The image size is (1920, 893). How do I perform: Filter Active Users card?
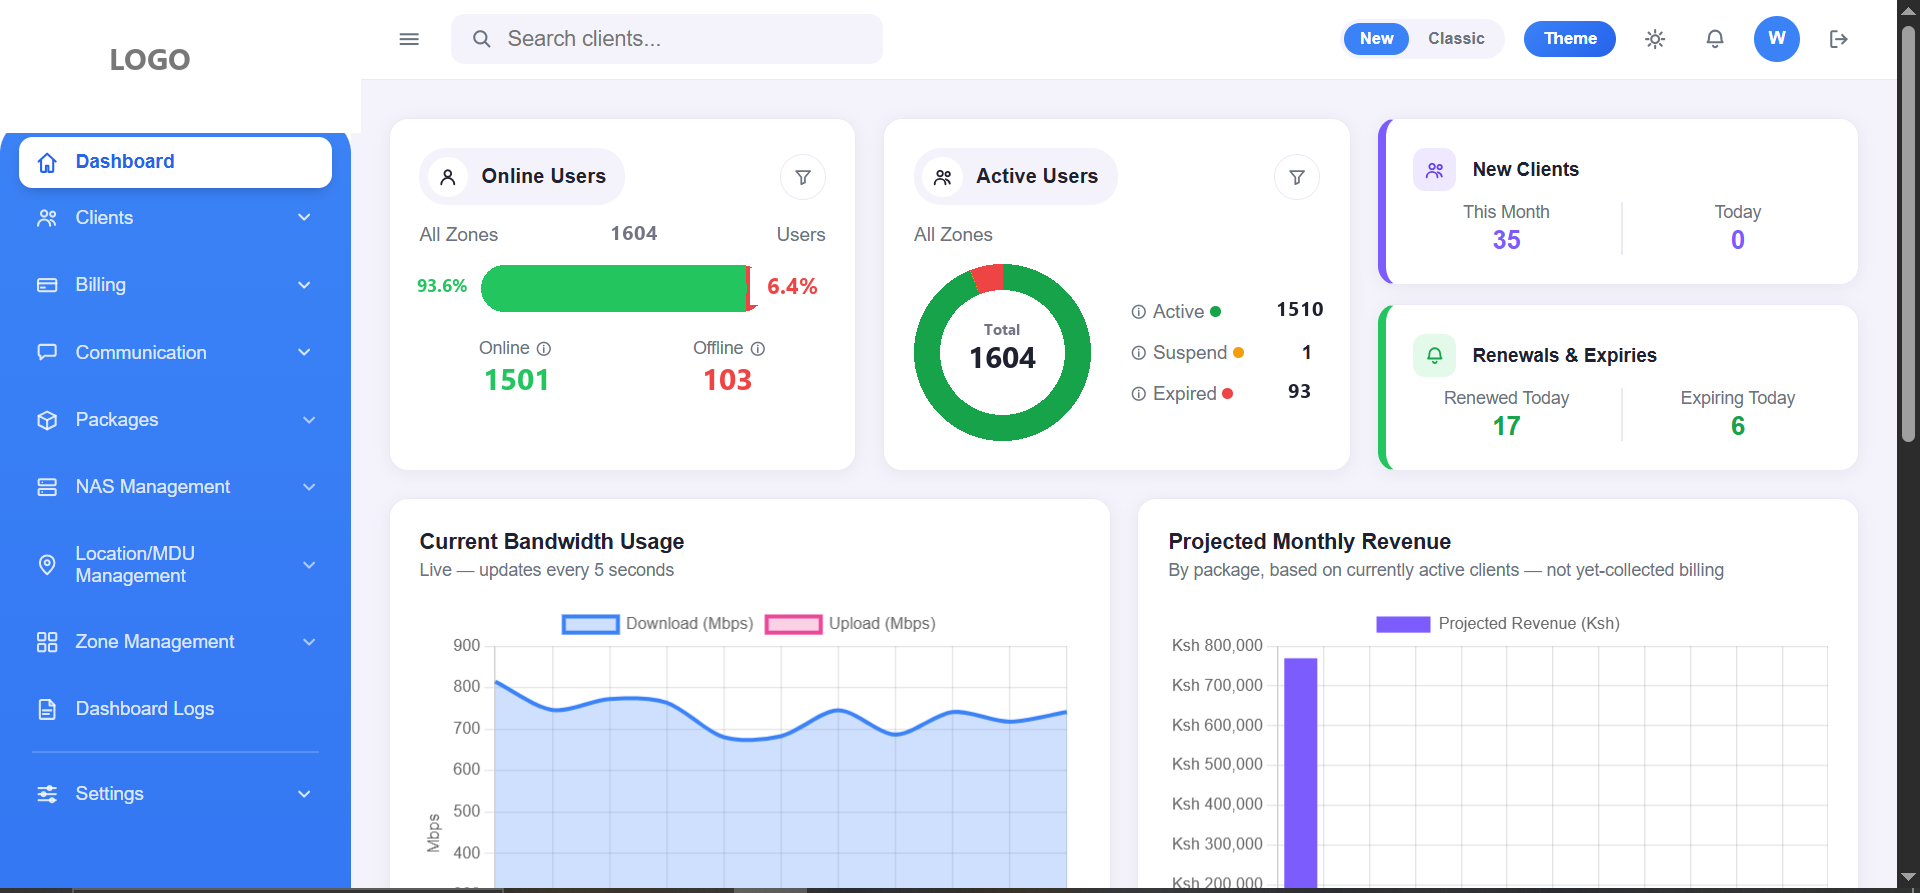pyautogui.click(x=1297, y=177)
